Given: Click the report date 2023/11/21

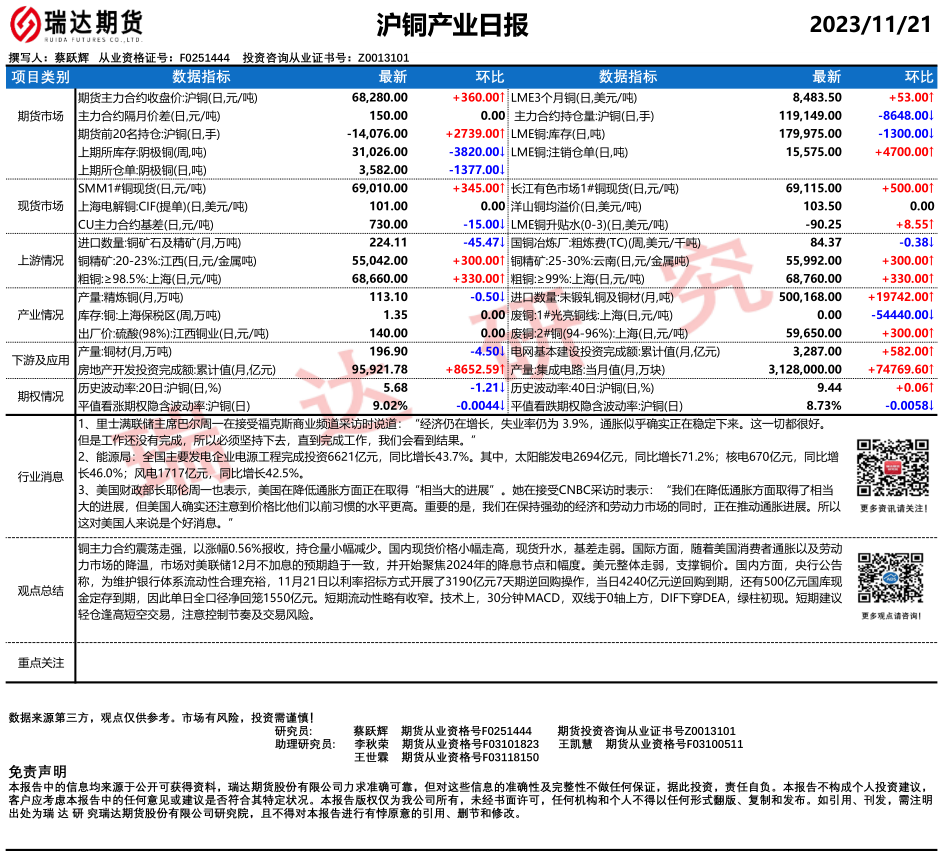Looking at the screenshot, I should [870, 25].
